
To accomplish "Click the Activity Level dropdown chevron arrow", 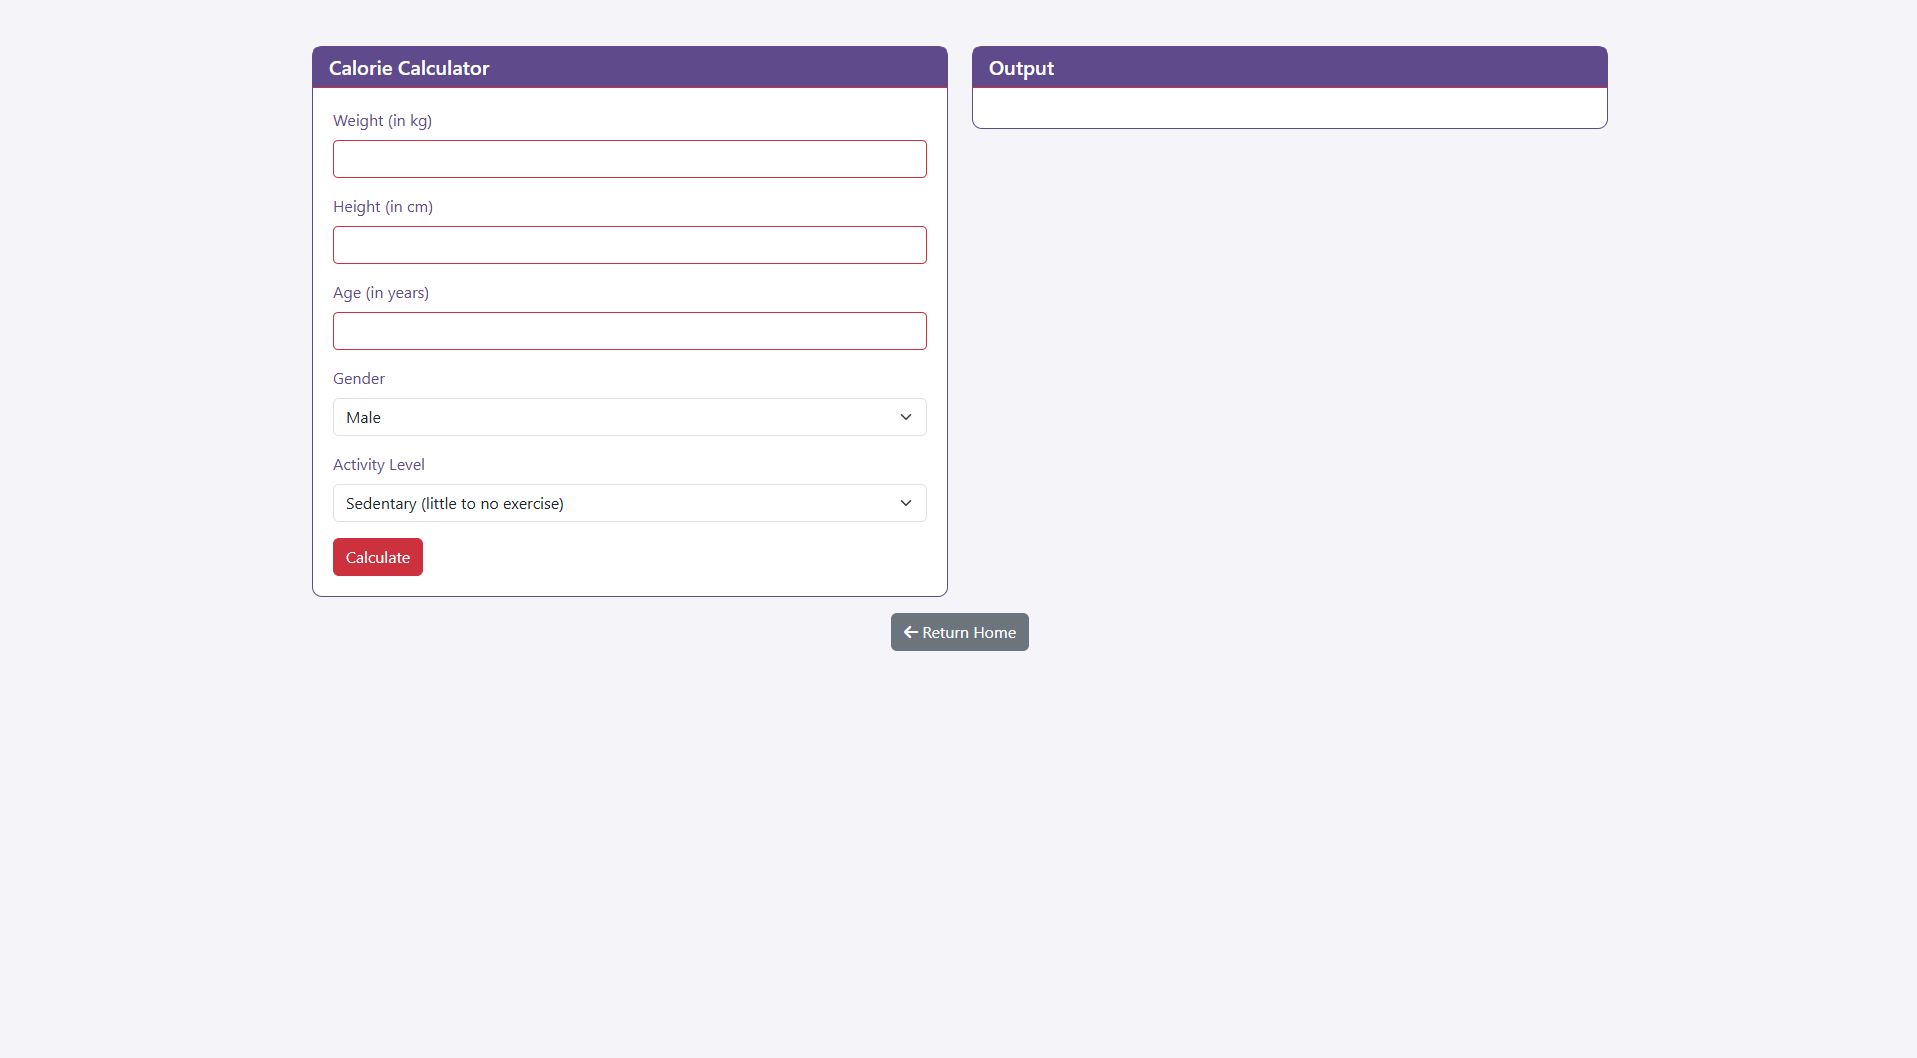I will click(905, 503).
